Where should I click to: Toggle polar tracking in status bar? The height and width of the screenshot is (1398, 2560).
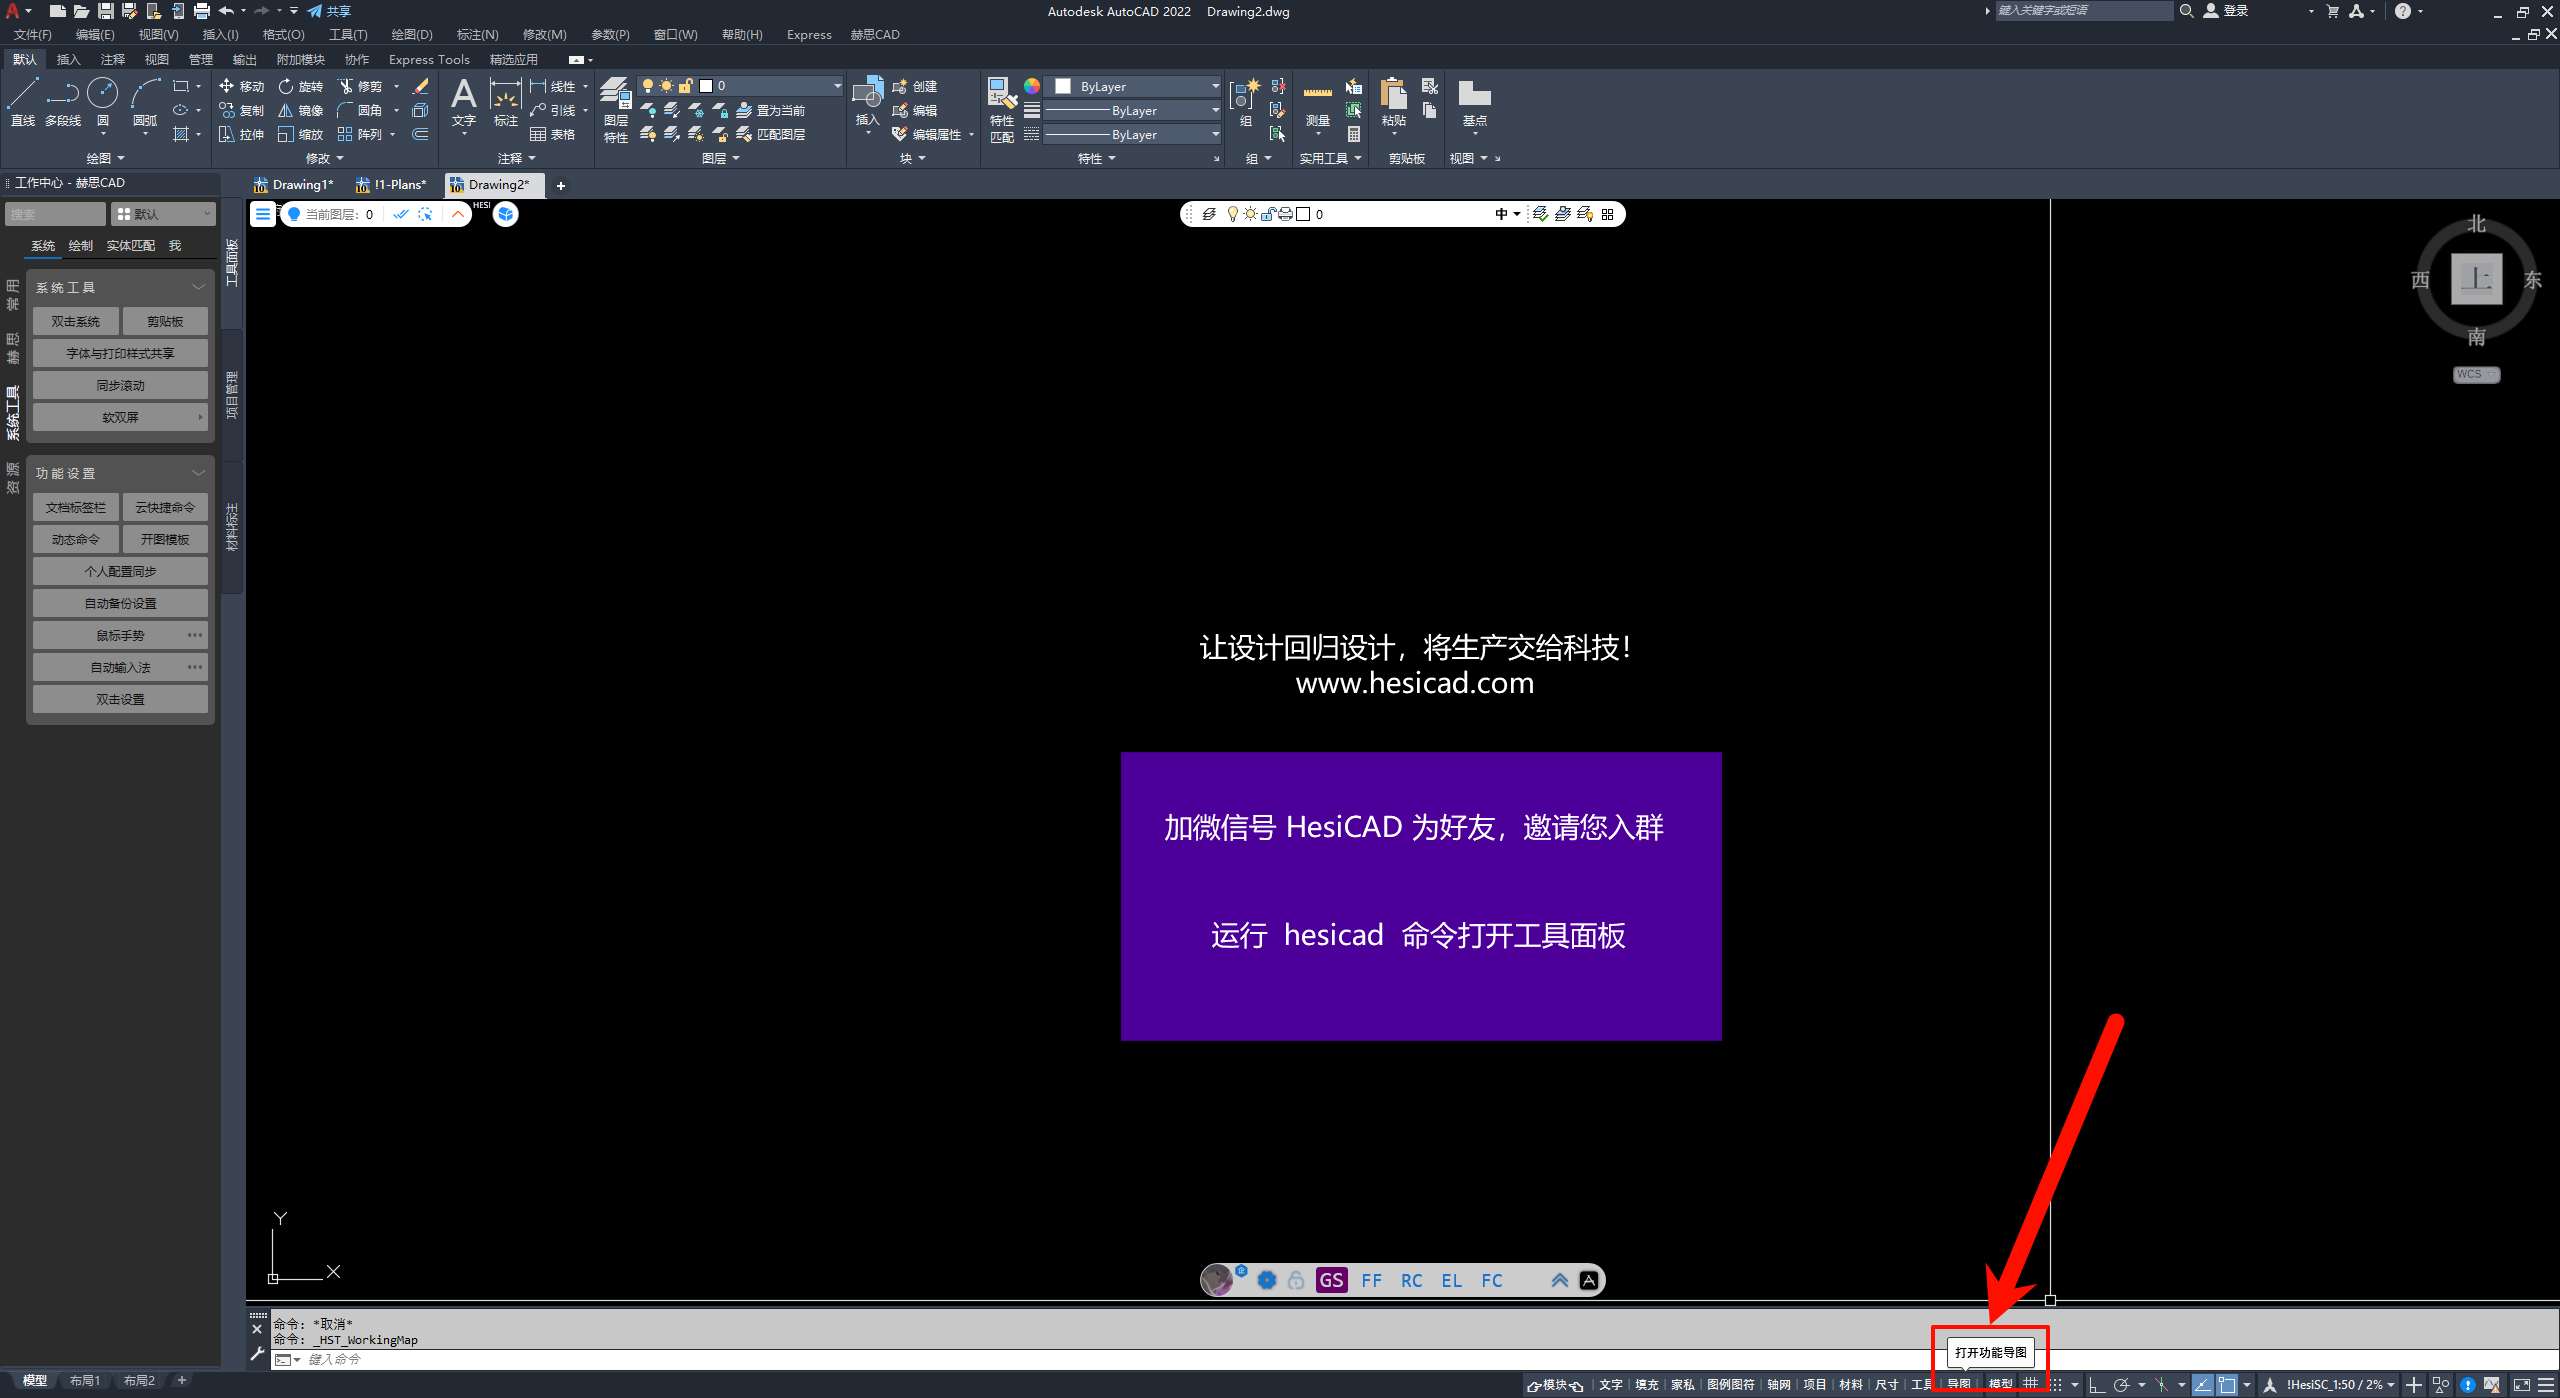coord(2121,1384)
